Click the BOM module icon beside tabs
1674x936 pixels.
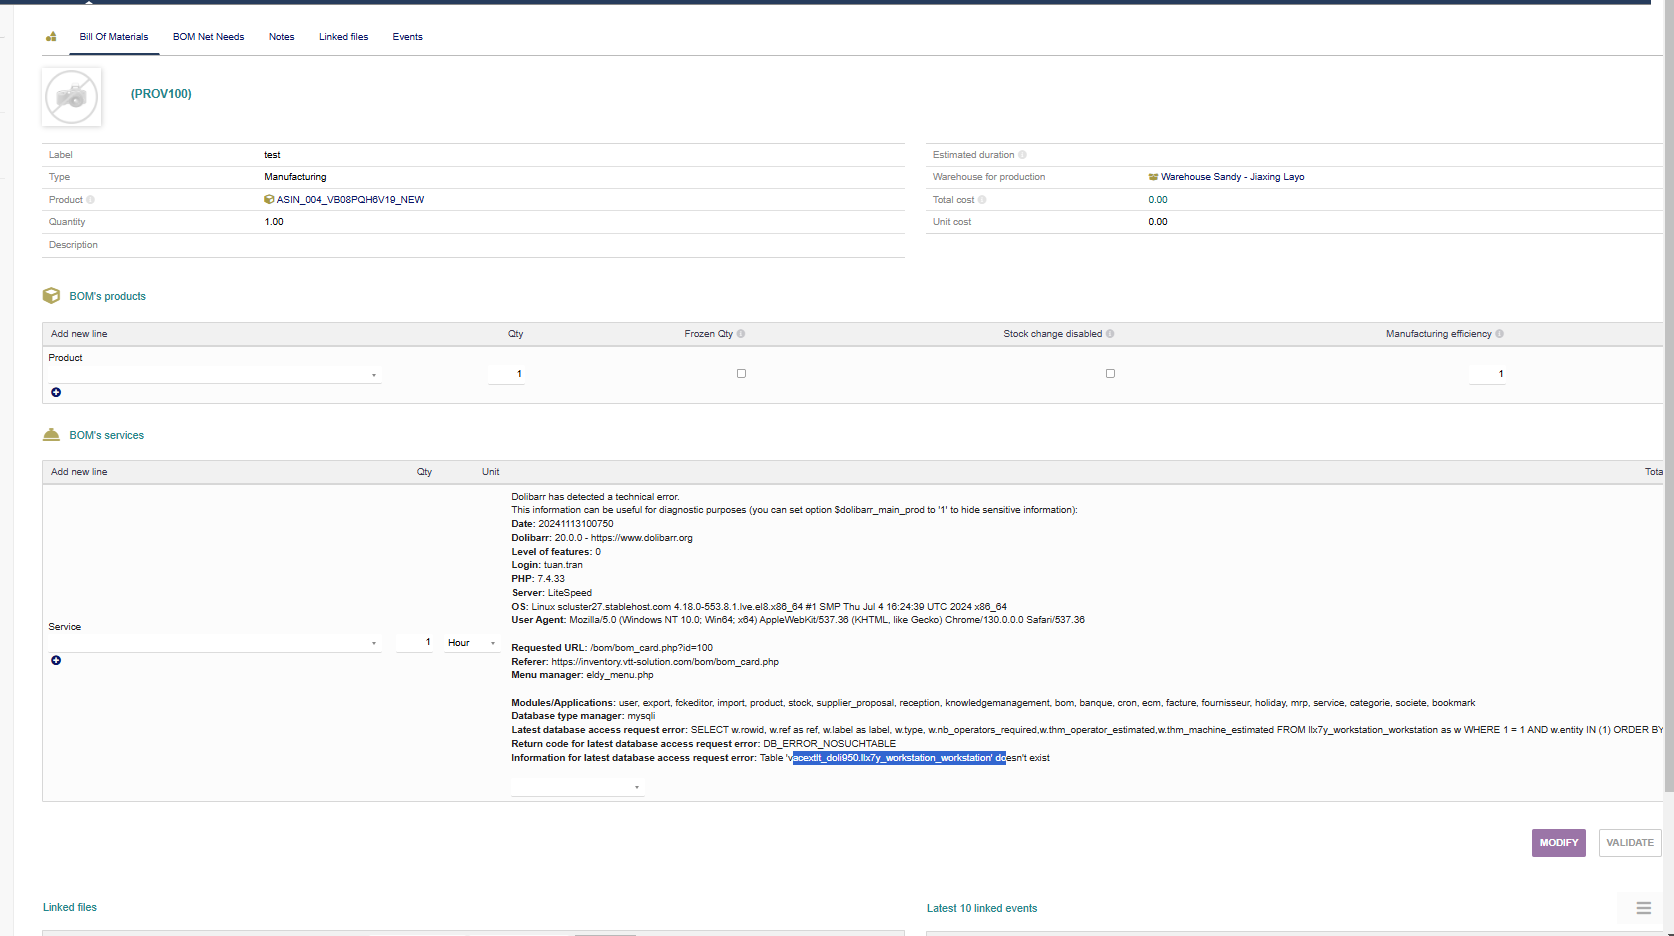51,37
